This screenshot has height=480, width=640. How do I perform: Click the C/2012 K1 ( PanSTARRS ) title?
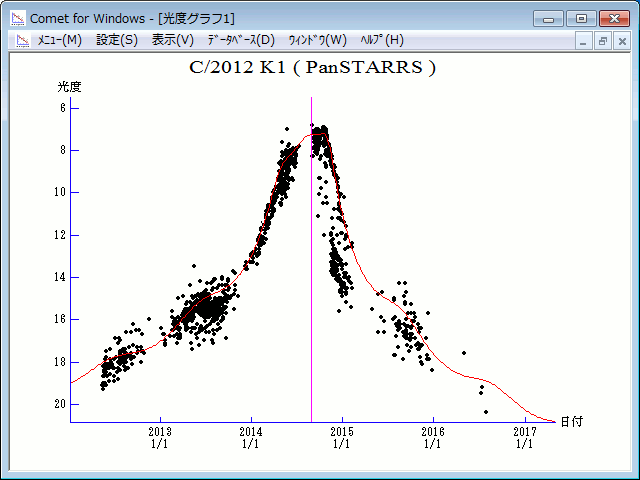point(313,67)
